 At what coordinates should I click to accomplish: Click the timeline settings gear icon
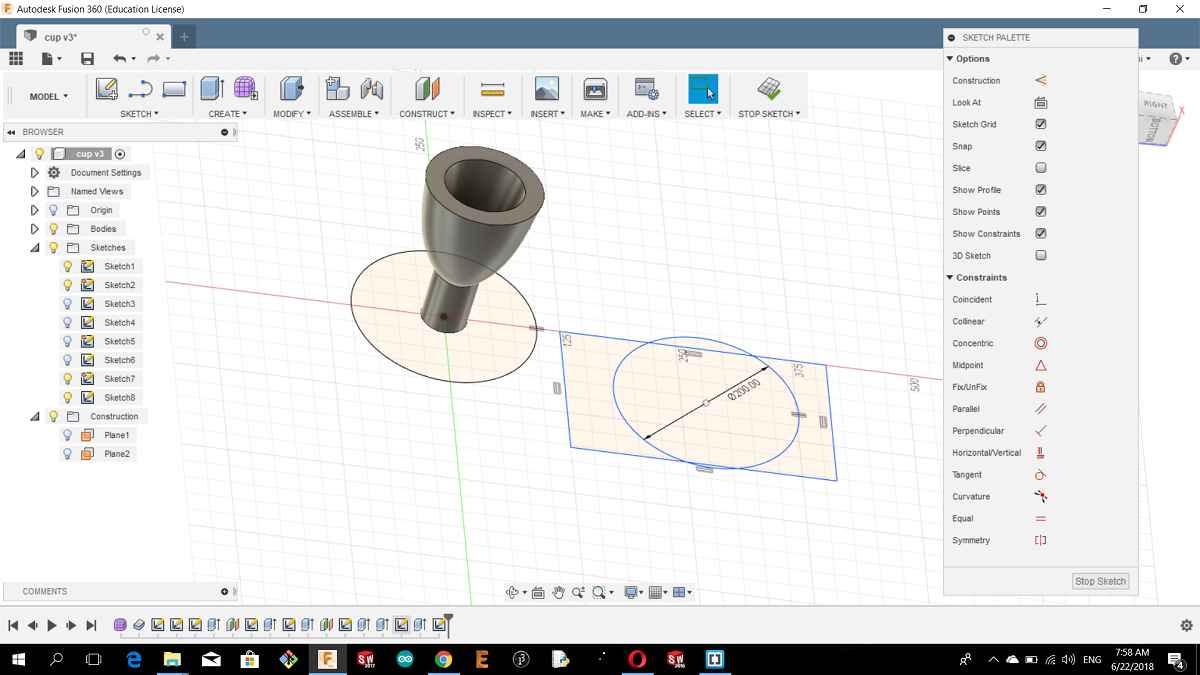(1186, 625)
